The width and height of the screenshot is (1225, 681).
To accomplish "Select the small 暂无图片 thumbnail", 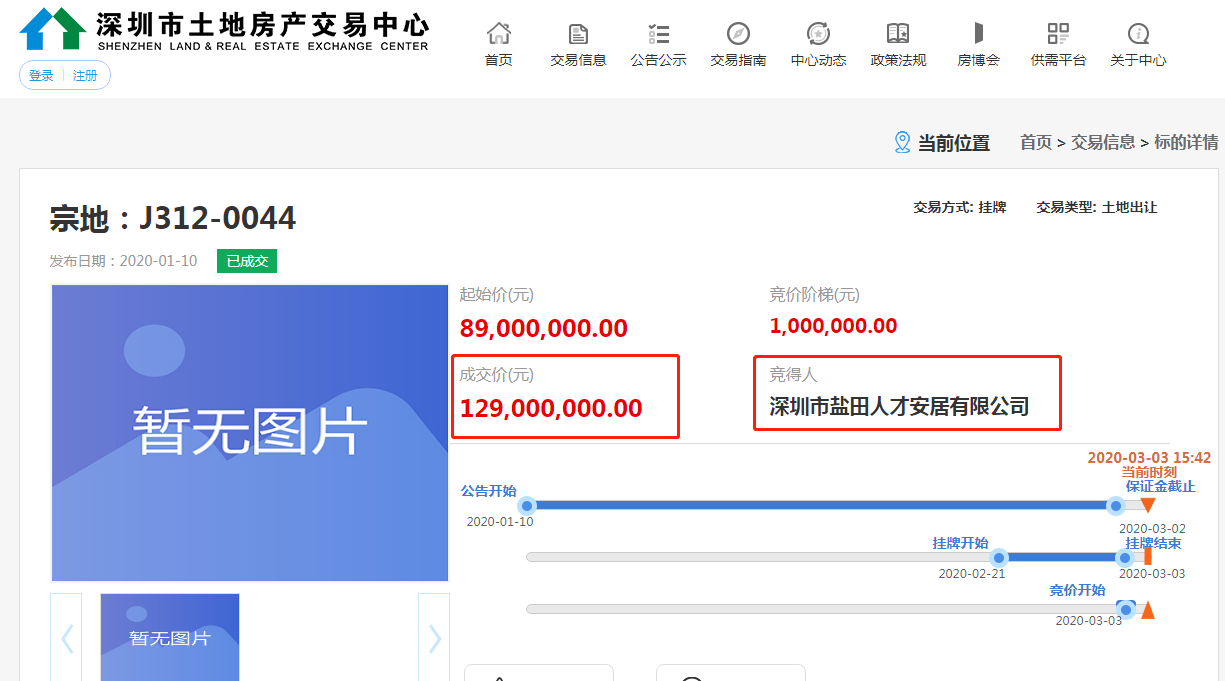I will coord(170,638).
